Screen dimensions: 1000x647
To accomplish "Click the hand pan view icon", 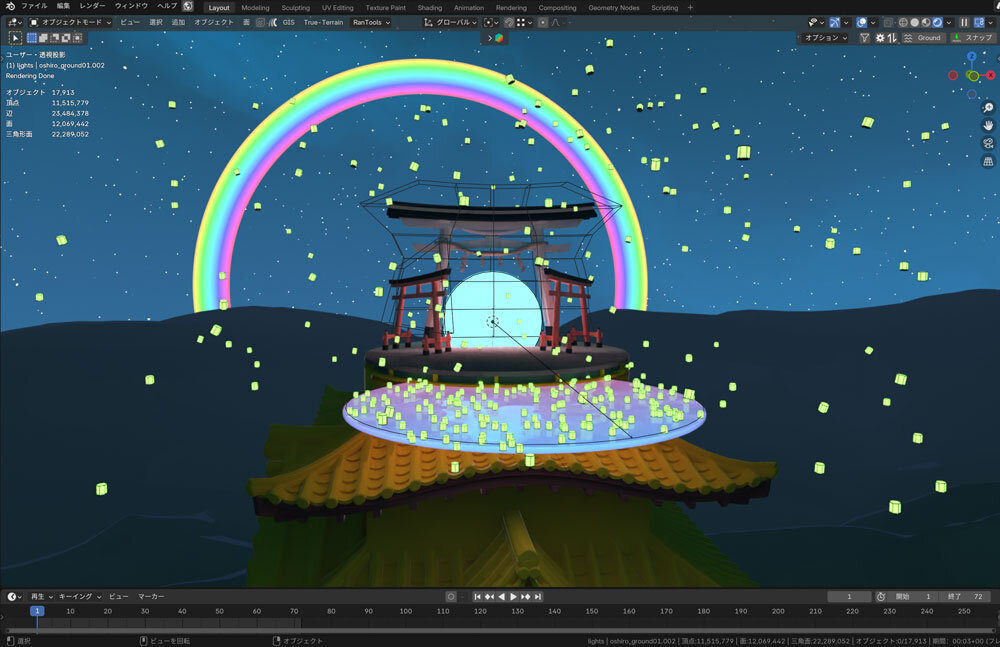I will [x=988, y=126].
